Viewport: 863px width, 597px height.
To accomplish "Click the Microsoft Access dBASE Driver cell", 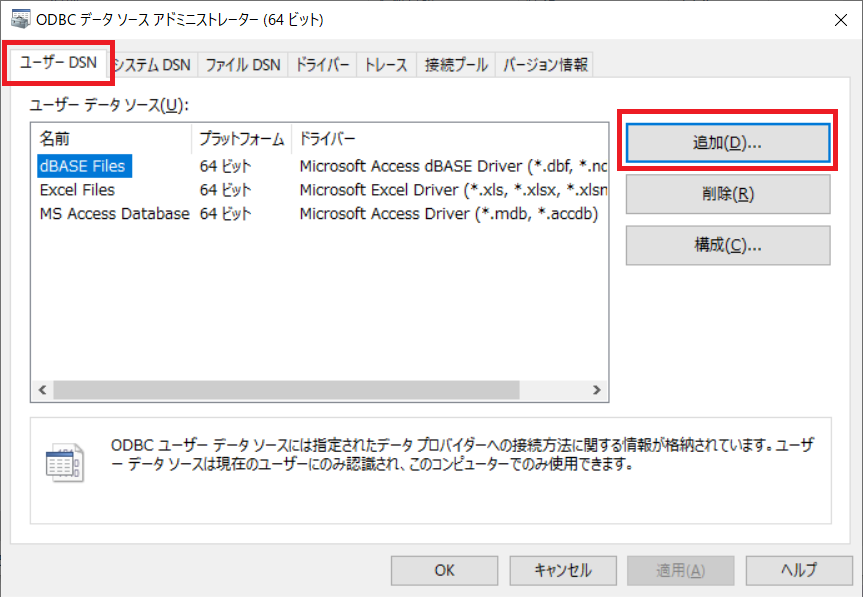I will tap(454, 166).
